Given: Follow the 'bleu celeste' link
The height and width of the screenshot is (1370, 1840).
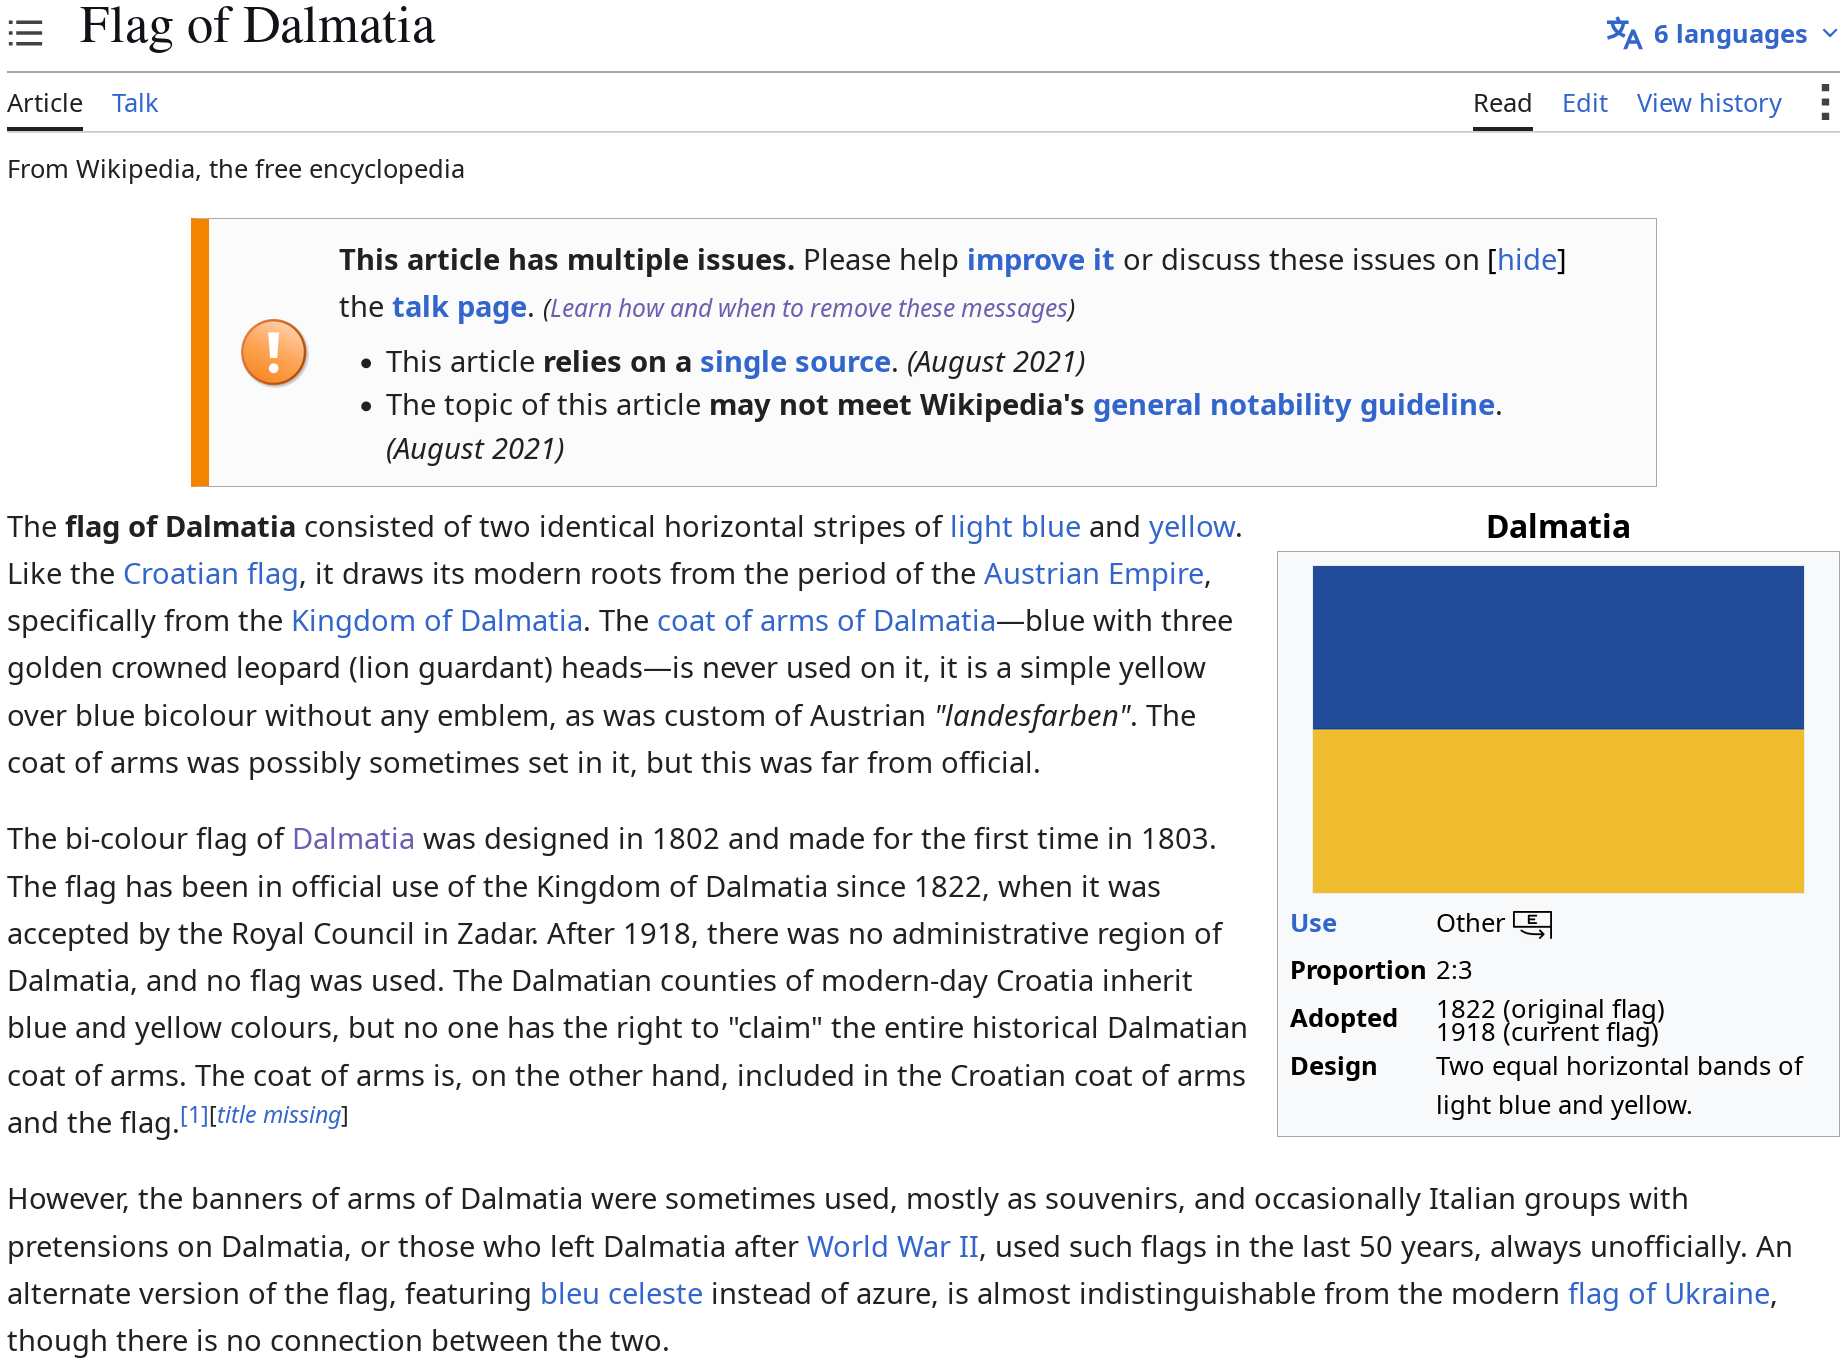Looking at the screenshot, I should (621, 1294).
